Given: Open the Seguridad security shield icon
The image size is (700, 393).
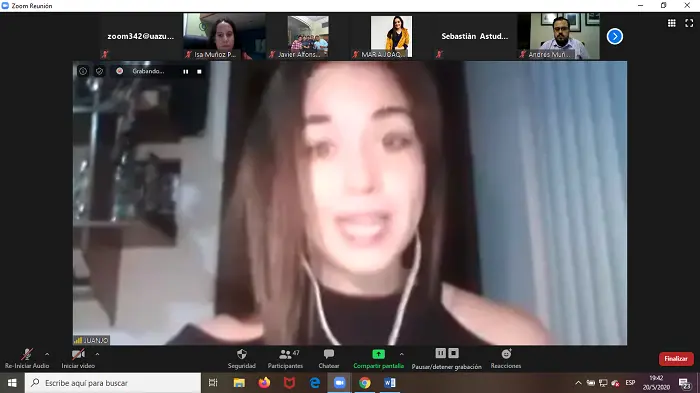Looking at the screenshot, I should [x=242, y=354].
